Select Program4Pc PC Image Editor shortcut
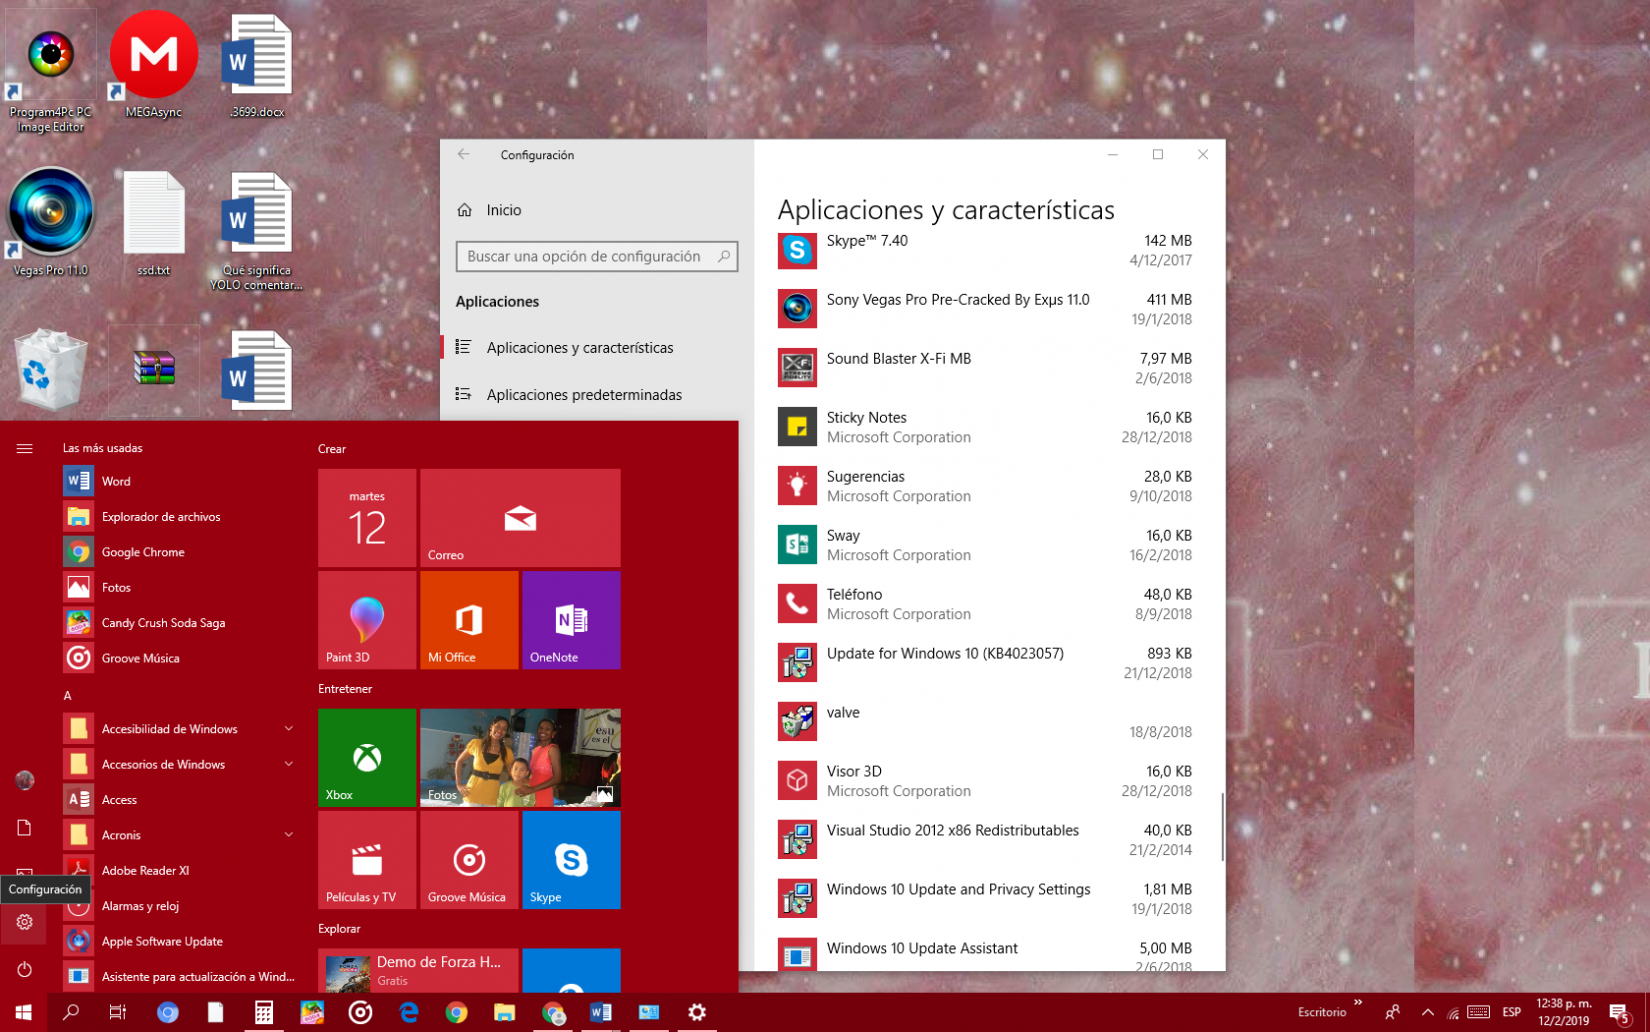The image size is (1650, 1032). (50, 72)
